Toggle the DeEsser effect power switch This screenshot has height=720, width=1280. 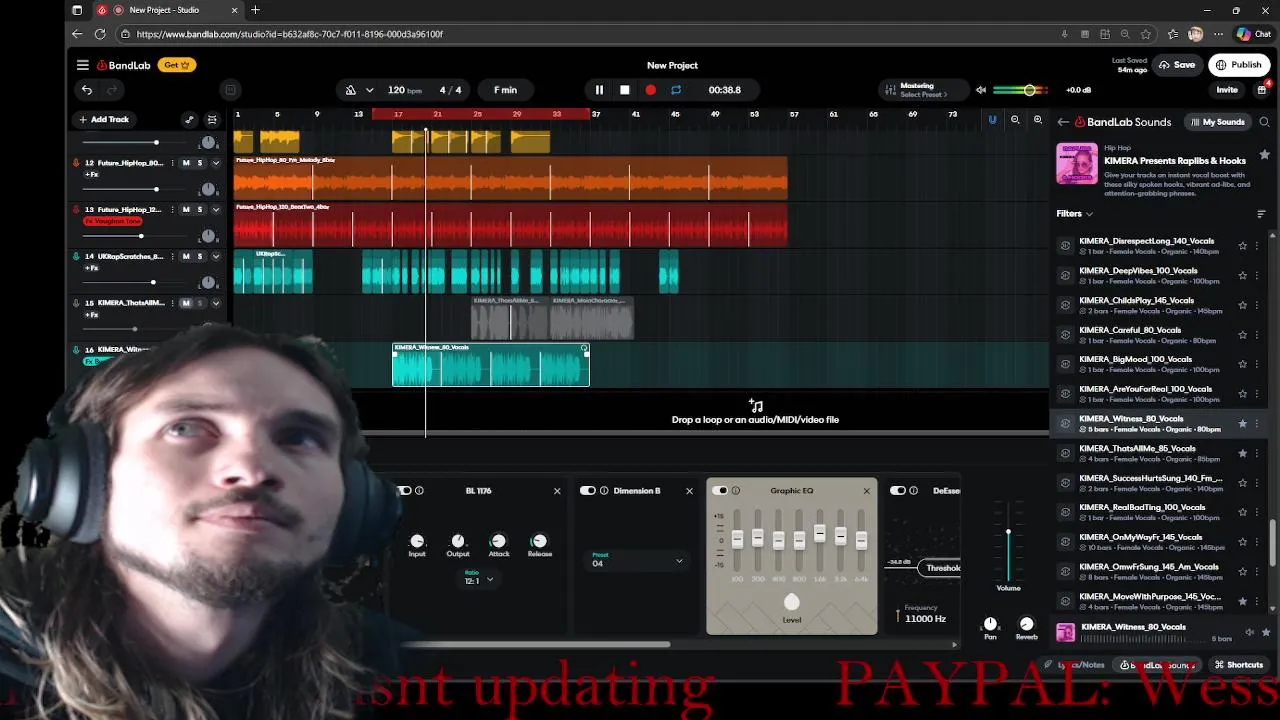point(898,491)
